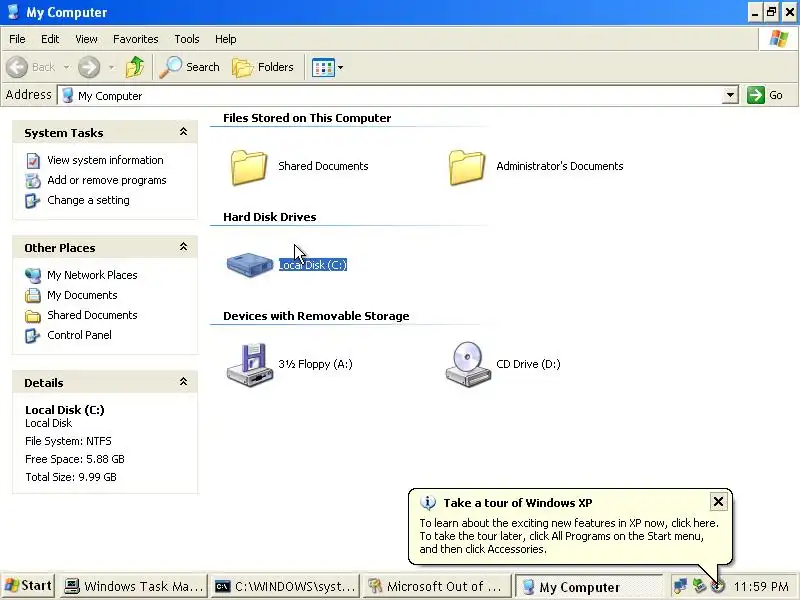This screenshot has width=800, height=600.
Task: Click the My Documents sidebar icon
Action: tap(33, 295)
